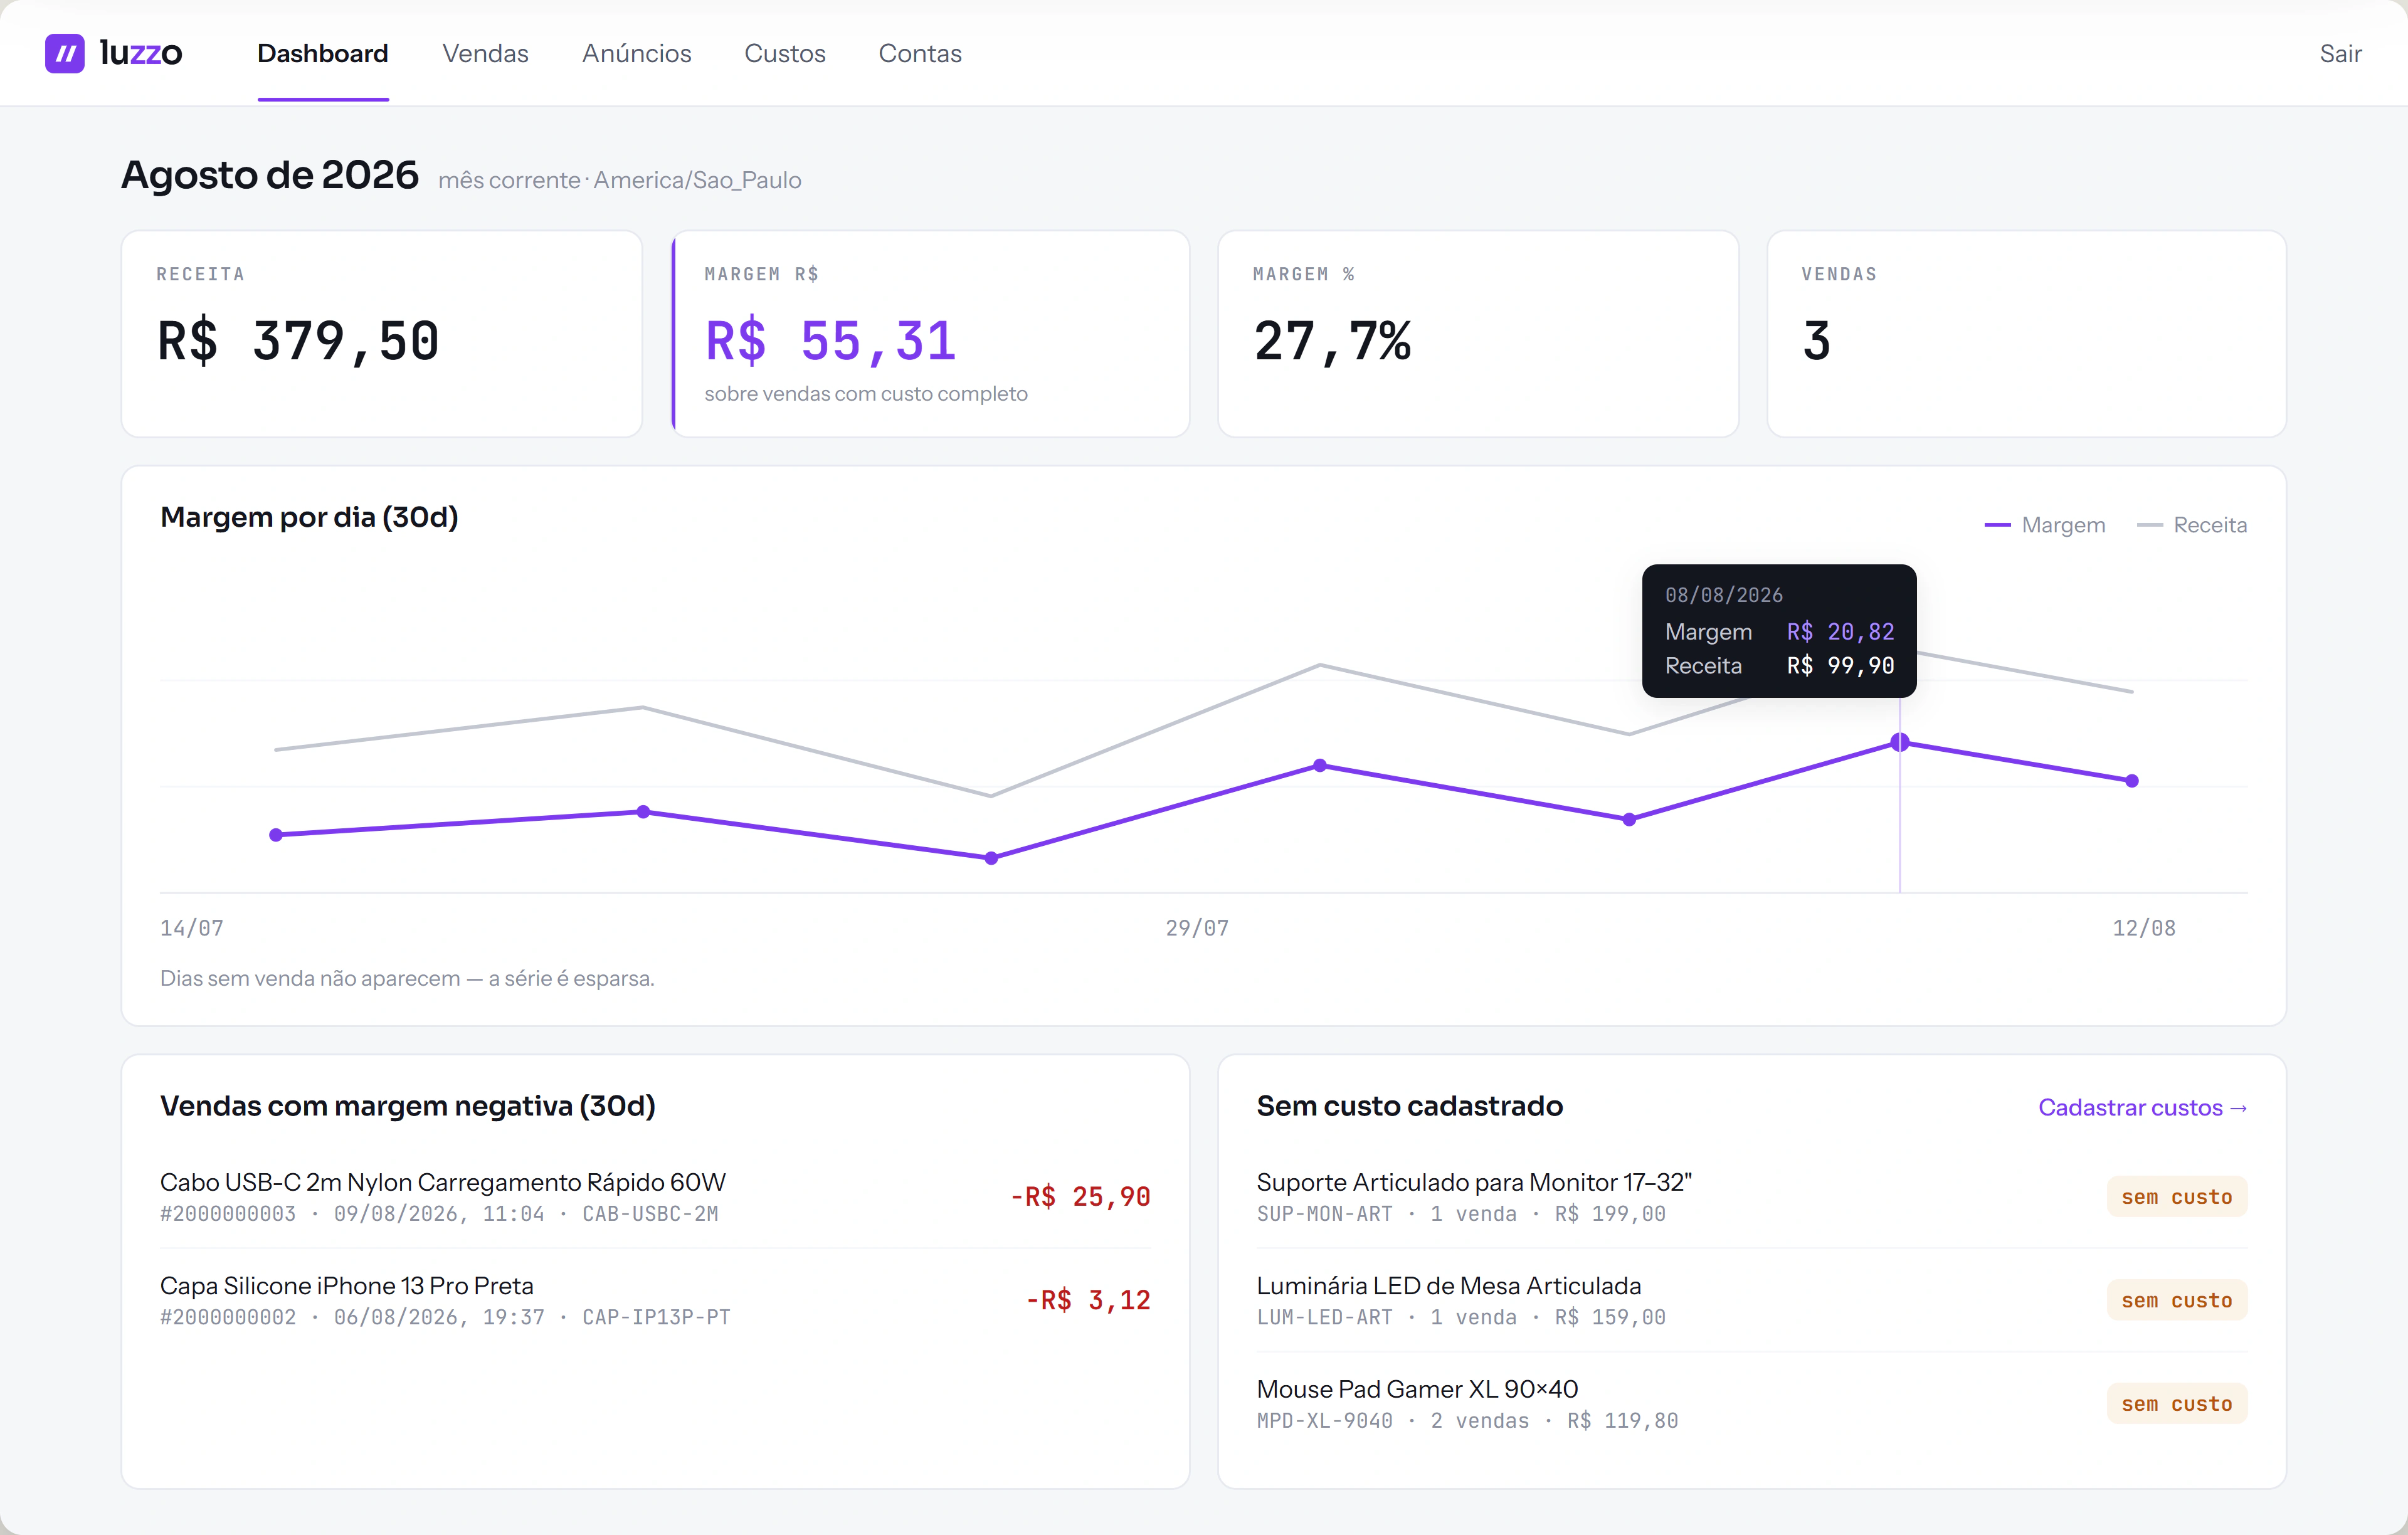2408x1535 pixels.
Task: Click the 14/07 axis date label
Action: pyautogui.click(x=192, y=928)
